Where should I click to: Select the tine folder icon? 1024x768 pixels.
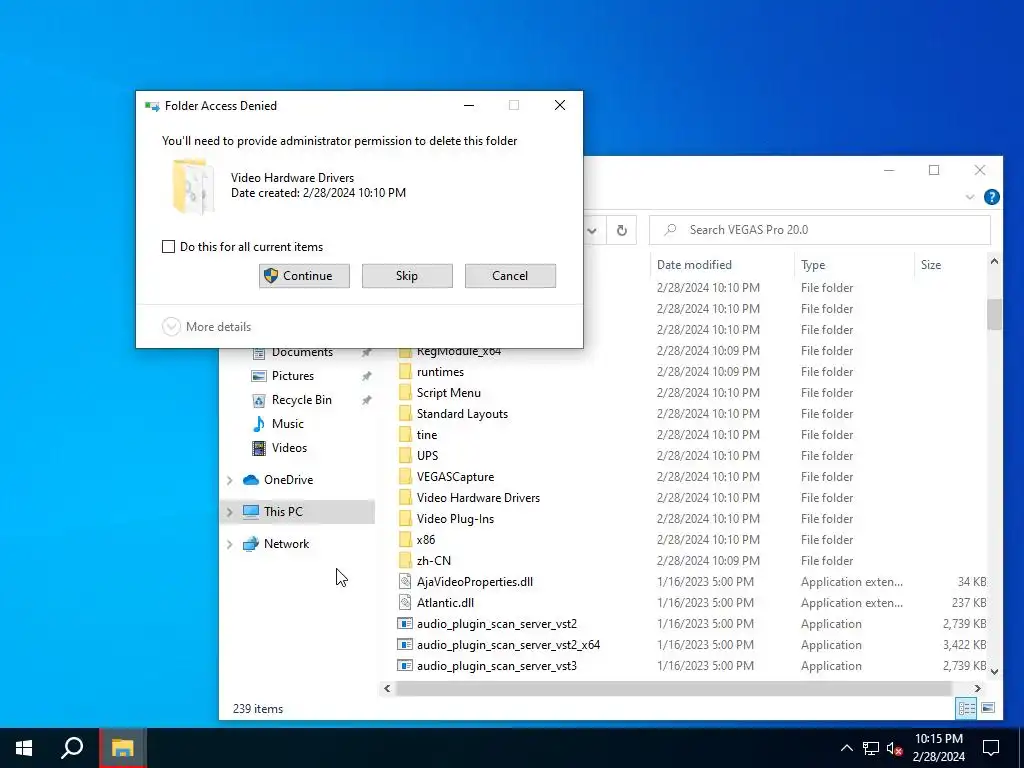405,434
